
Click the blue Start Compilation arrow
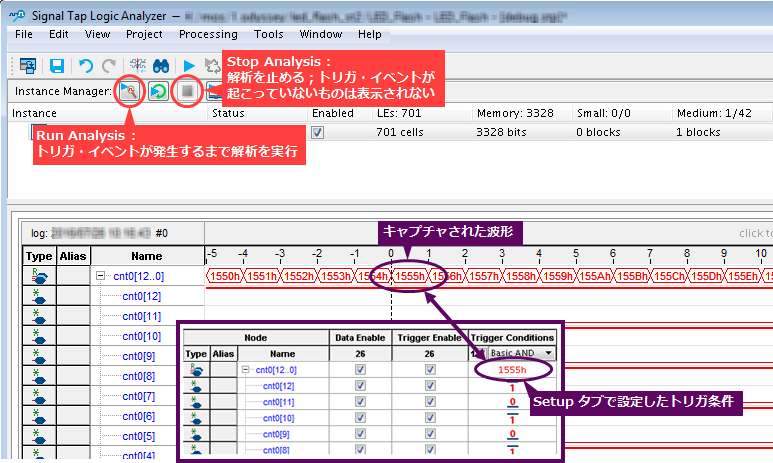click(x=191, y=66)
